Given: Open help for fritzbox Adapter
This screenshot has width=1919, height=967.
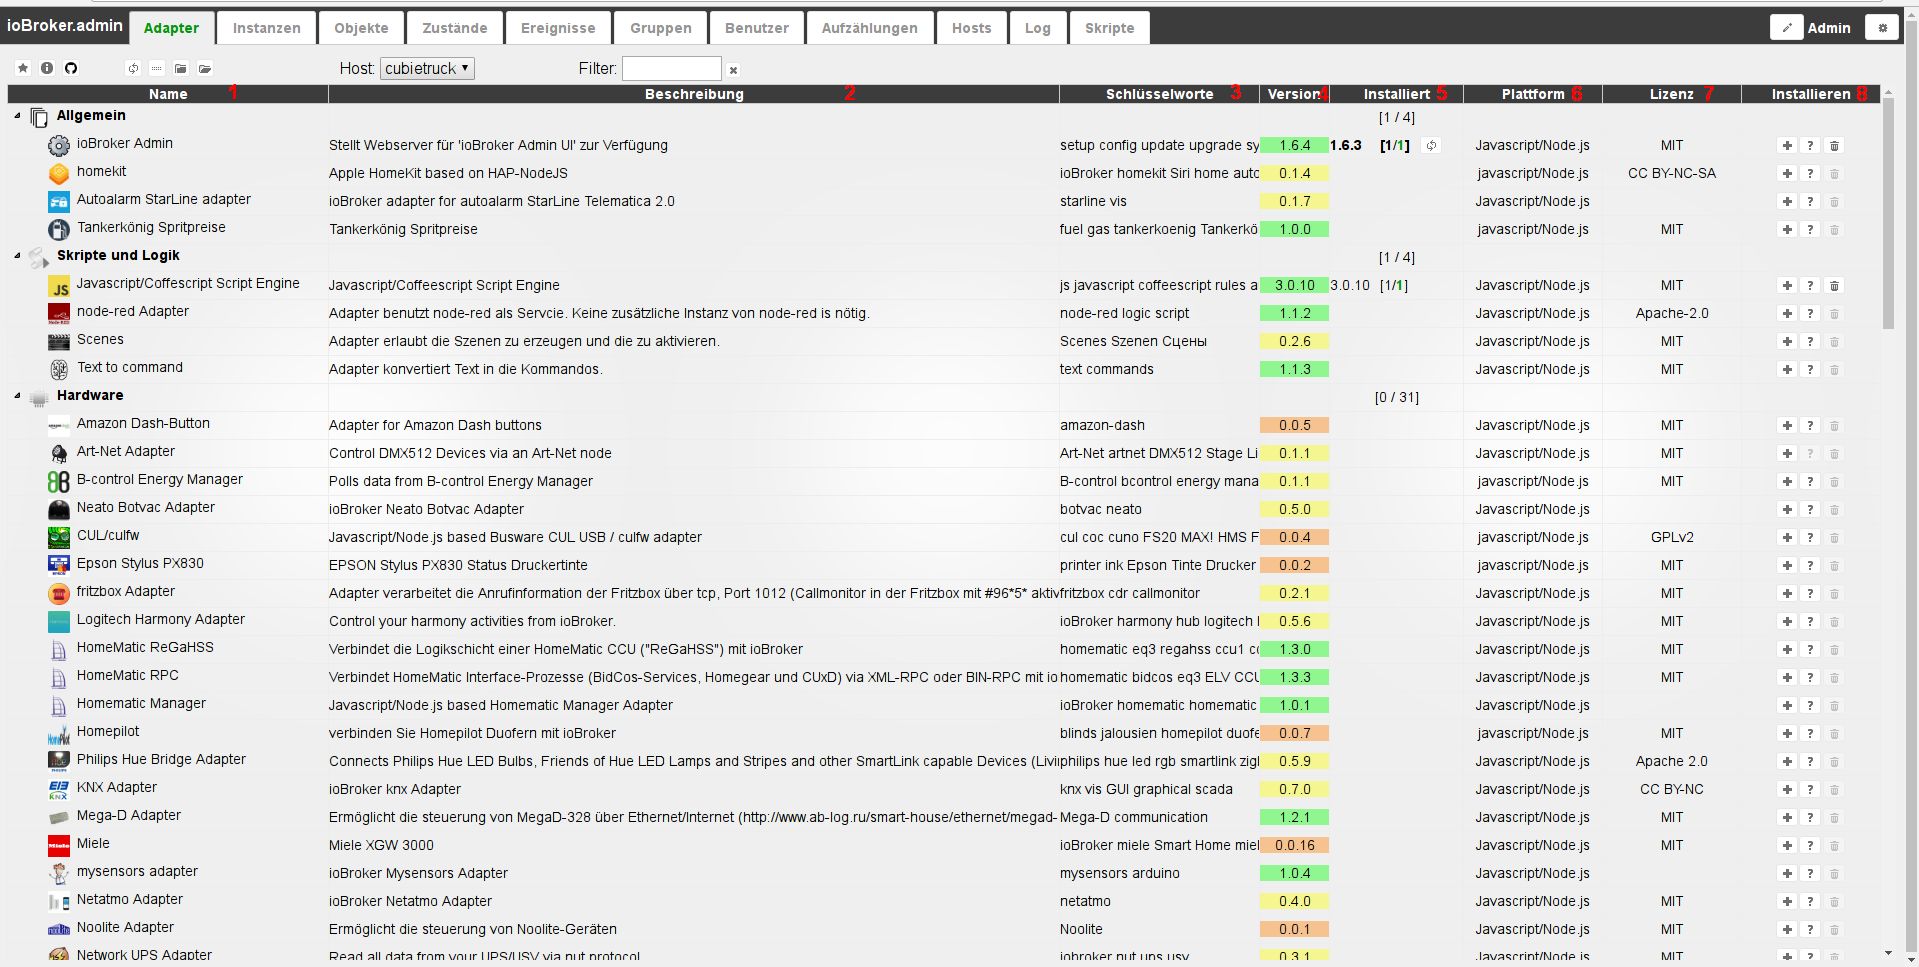Looking at the screenshot, I should pos(1810,593).
